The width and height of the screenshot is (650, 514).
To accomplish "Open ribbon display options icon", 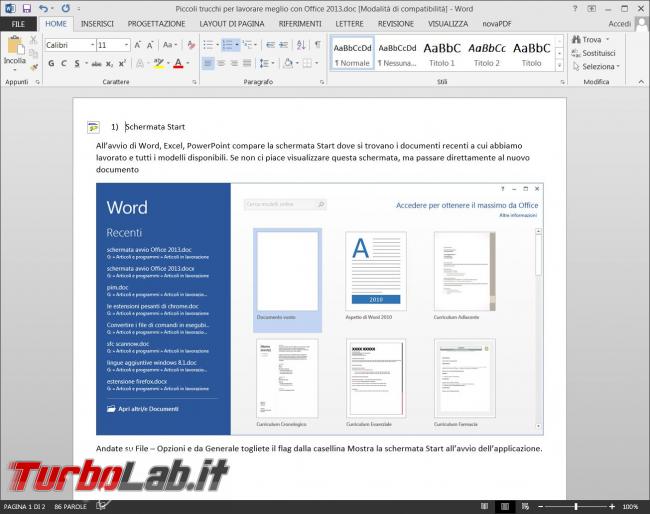I will coord(592,8).
